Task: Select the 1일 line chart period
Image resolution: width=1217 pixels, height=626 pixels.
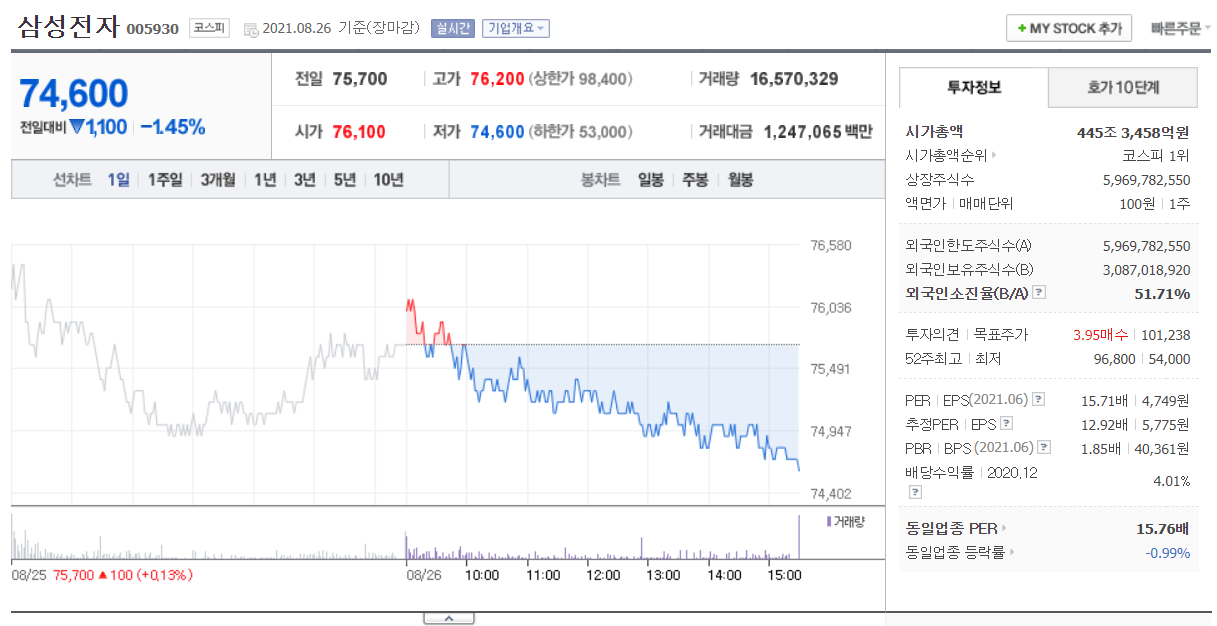Action: (119, 180)
